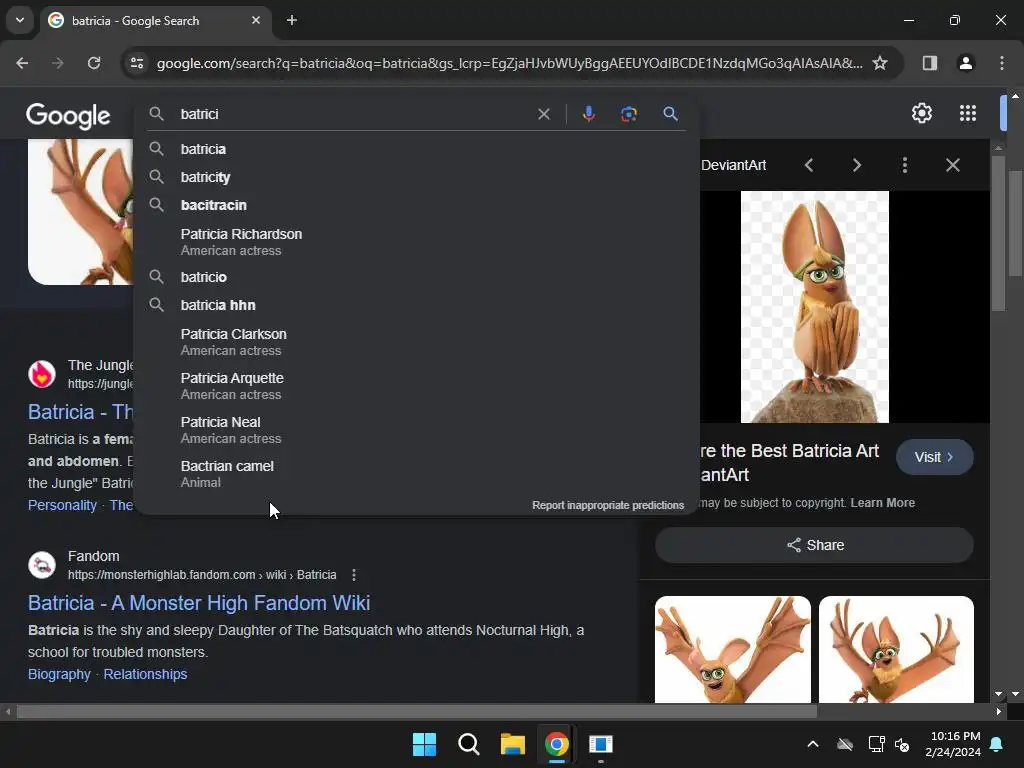Image resolution: width=1024 pixels, height=768 pixels.
Task: Click preview panel vertical scrollbar
Action: [997, 234]
